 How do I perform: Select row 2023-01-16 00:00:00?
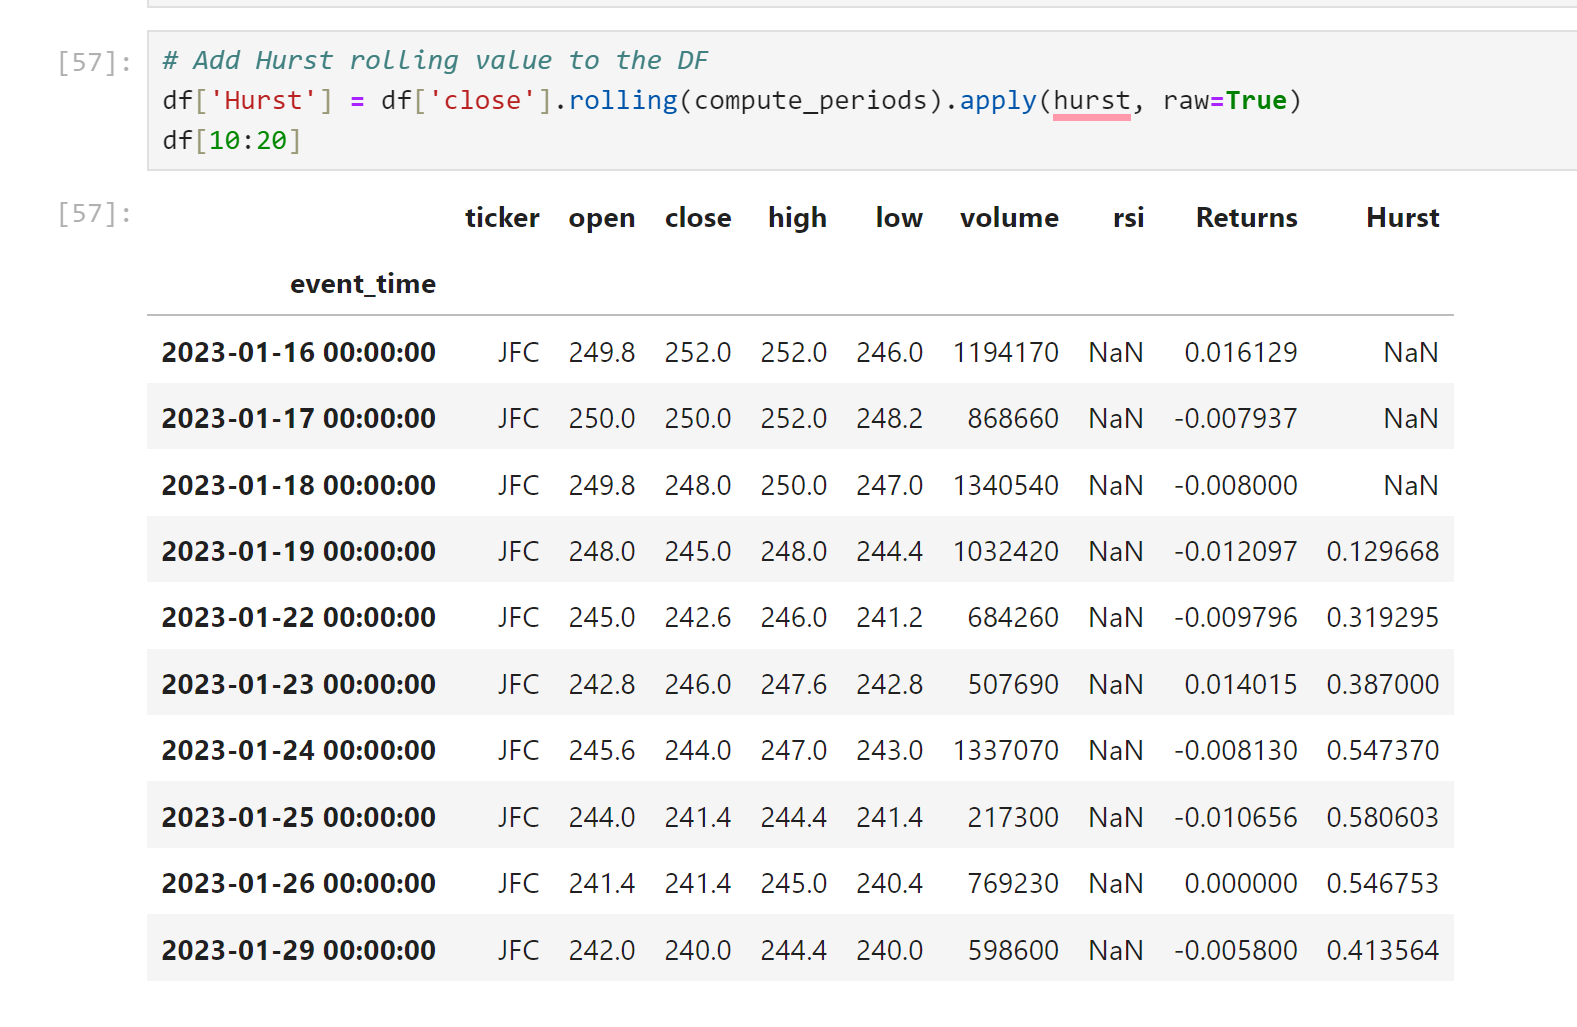800,352
